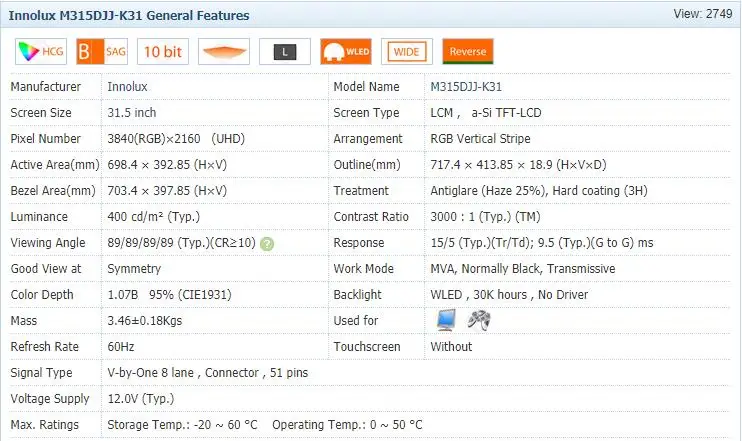Click the landscape L orientation icon
Screen dimensions: 742x441
point(285,52)
